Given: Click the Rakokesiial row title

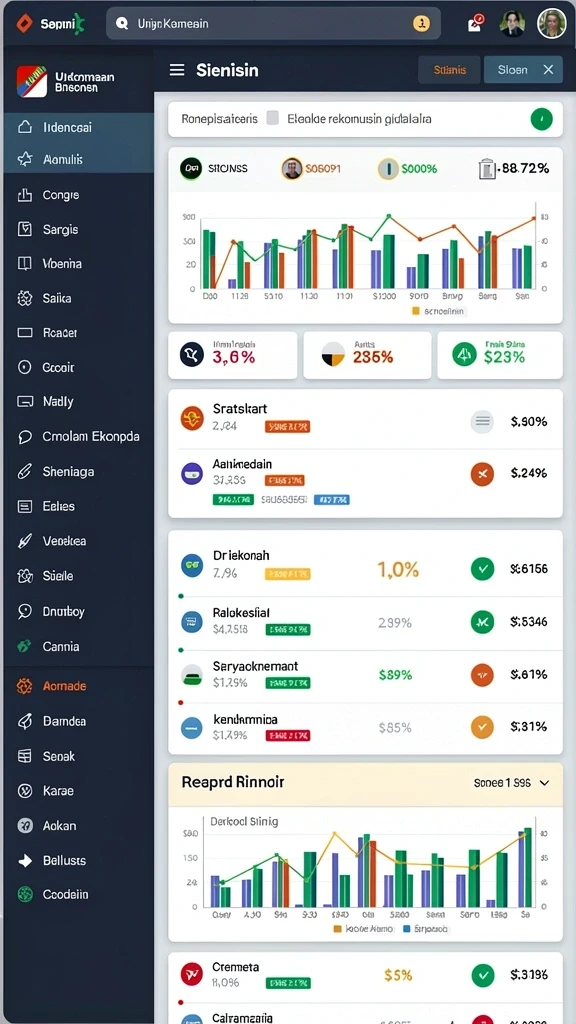Looking at the screenshot, I should click(x=241, y=613).
